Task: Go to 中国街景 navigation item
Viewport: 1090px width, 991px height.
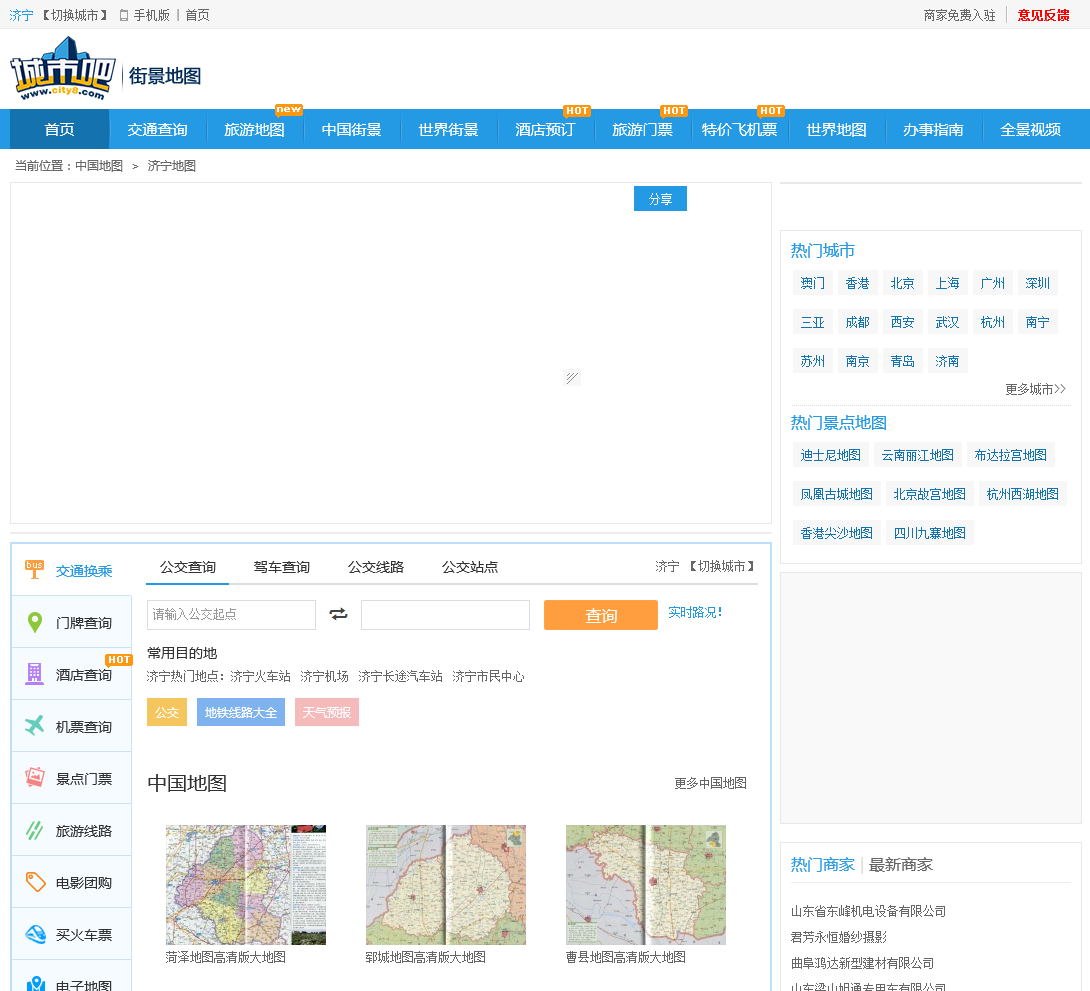Action: pyautogui.click(x=351, y=129)
